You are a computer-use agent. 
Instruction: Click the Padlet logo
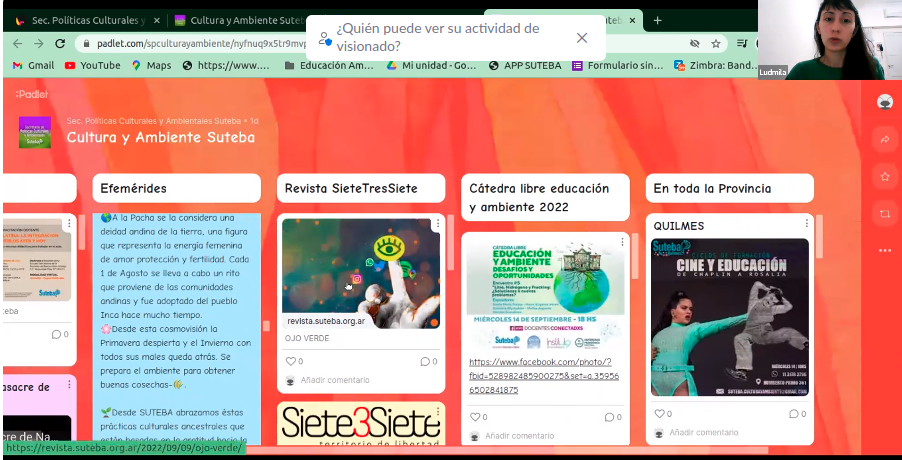(30, 93)
